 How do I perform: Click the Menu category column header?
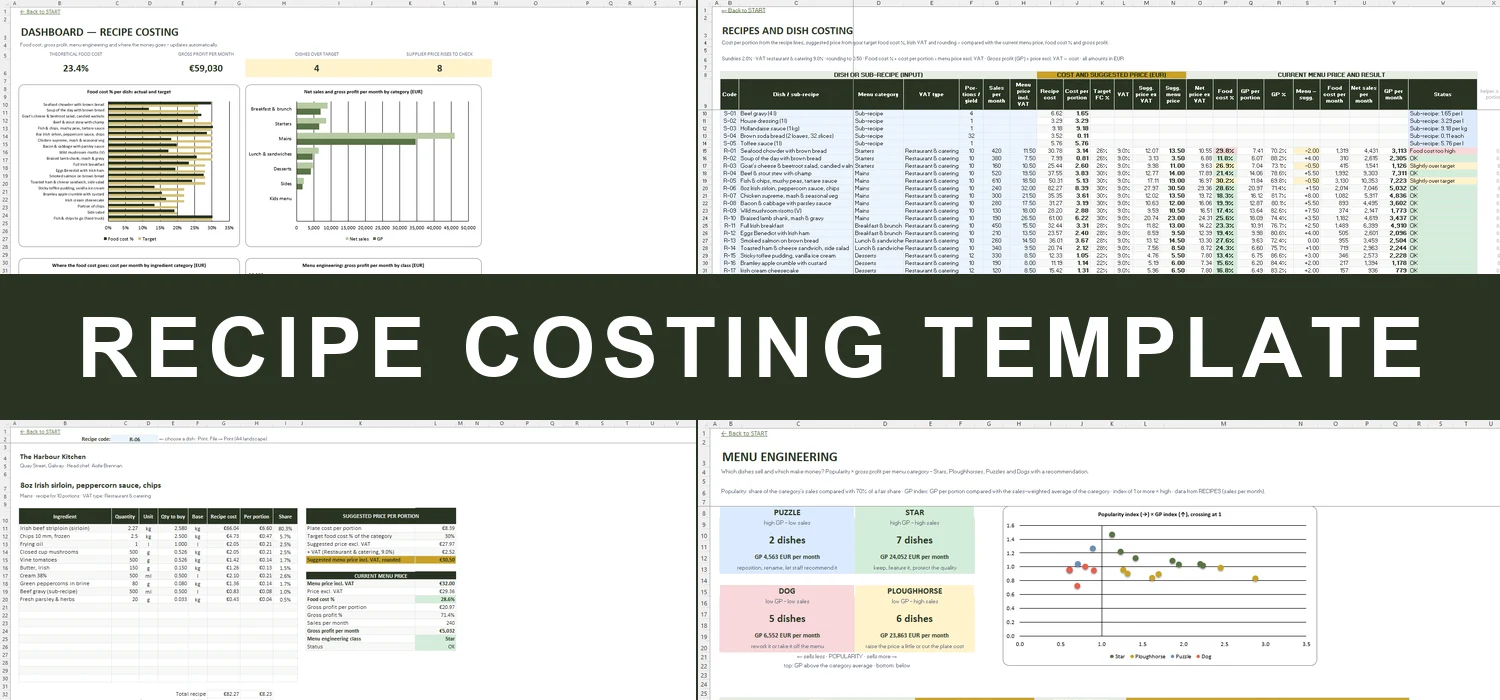coord(878,93)
